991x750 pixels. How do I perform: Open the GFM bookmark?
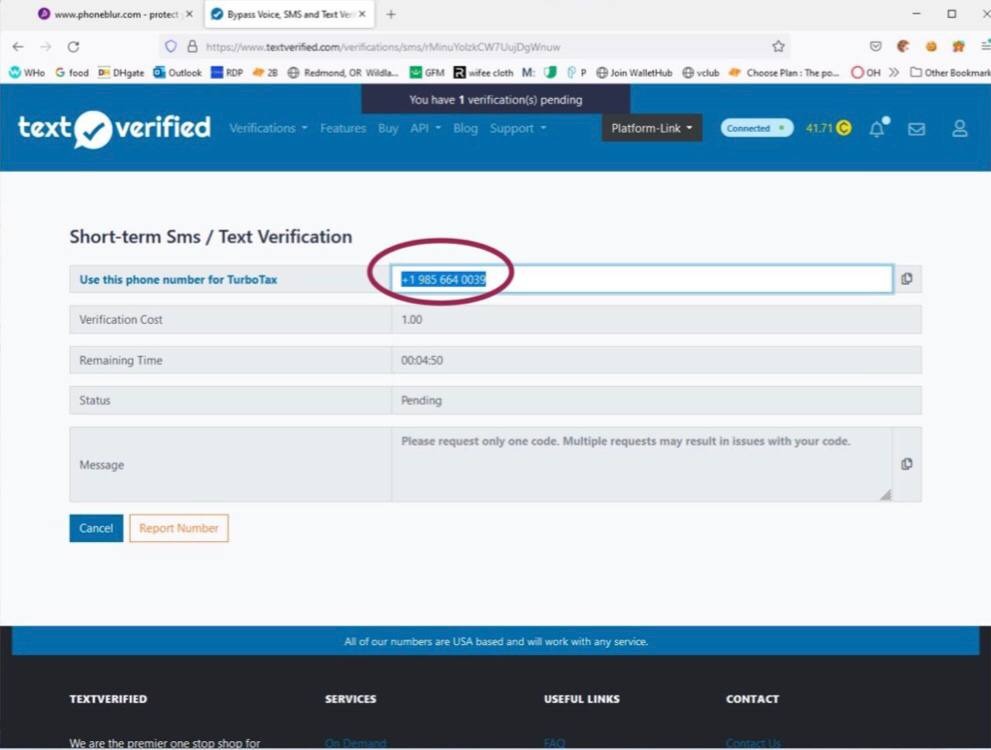(x=427, y=73)
